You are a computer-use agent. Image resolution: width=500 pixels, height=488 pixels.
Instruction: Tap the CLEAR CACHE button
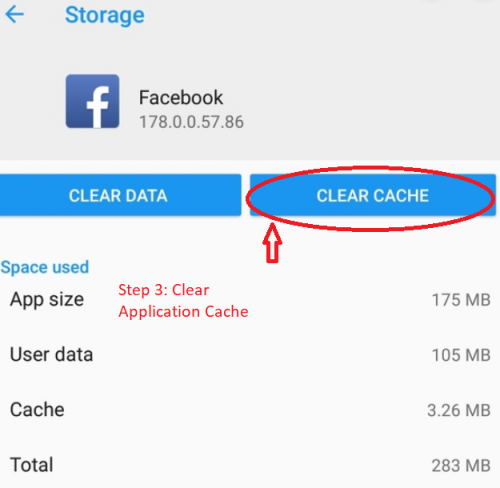(373, 195)
